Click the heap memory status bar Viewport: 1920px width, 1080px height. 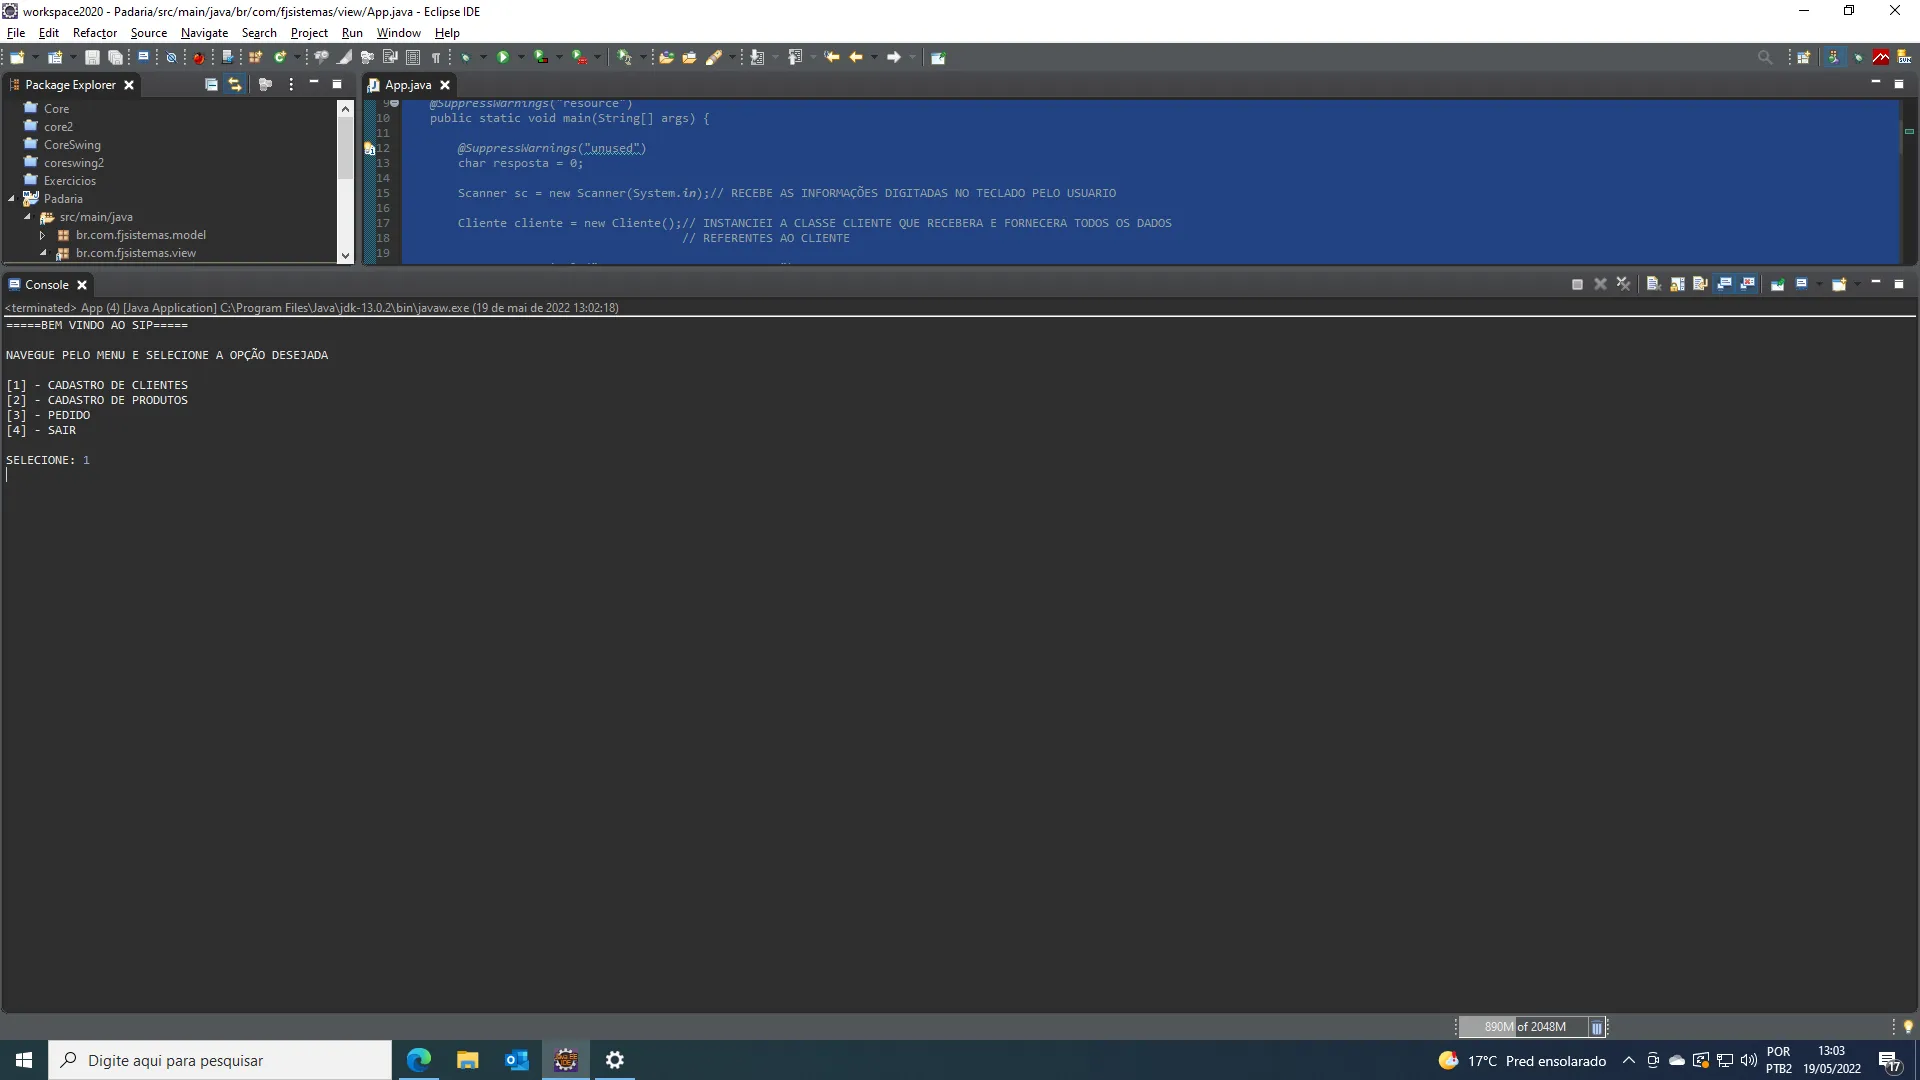(x=1524, y=1027)
